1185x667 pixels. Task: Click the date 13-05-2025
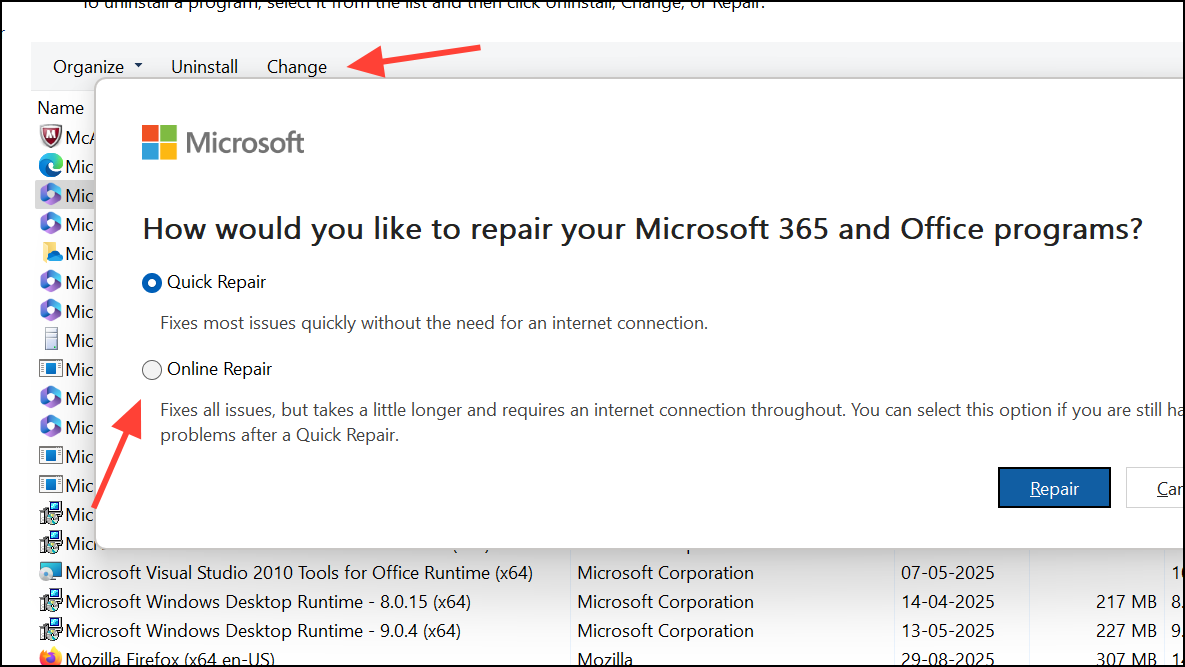coord(948,631)
